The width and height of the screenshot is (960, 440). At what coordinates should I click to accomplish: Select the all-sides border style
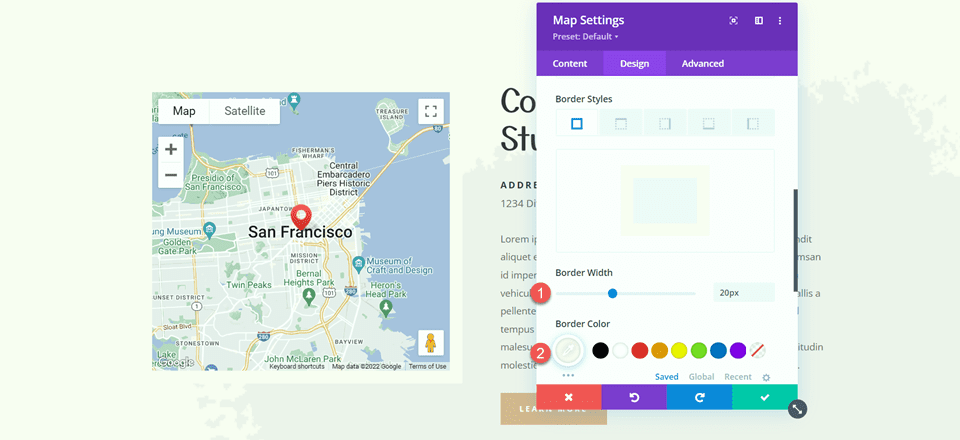(577, 124)
